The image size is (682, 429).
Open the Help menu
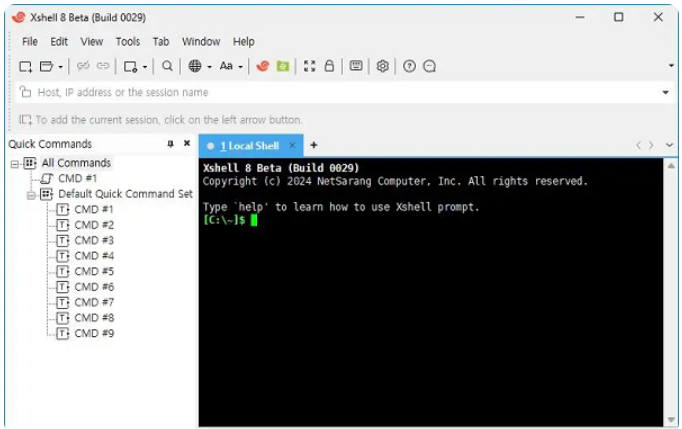244,42
